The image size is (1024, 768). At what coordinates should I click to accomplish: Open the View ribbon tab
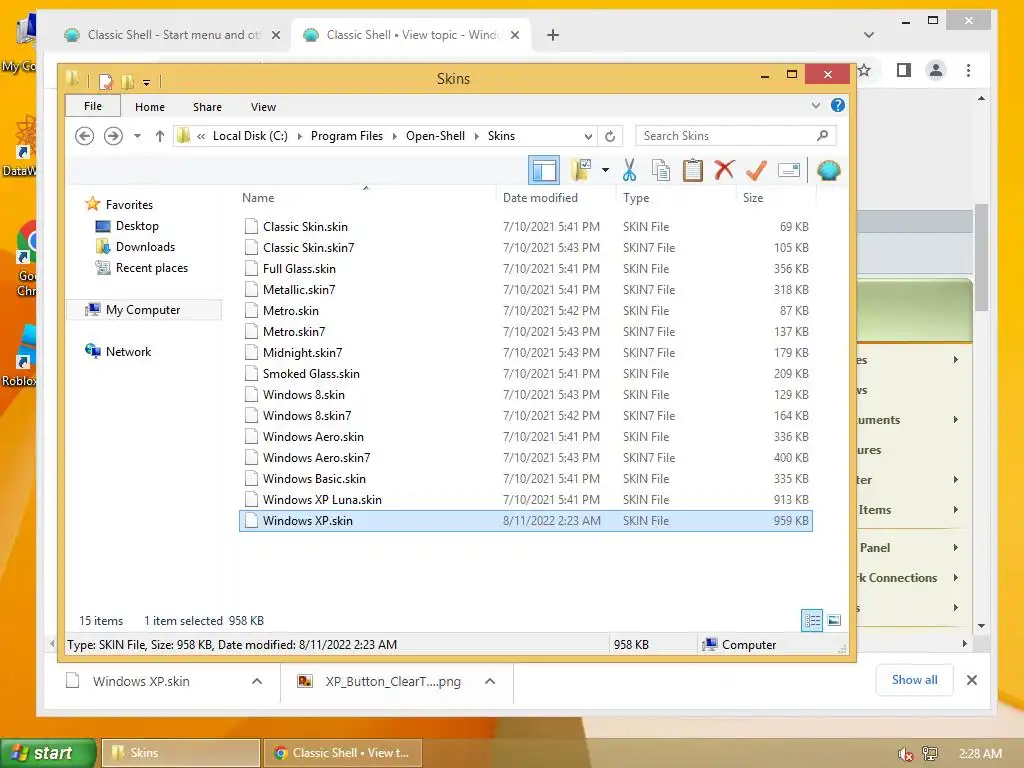click(x=263, y=106)
